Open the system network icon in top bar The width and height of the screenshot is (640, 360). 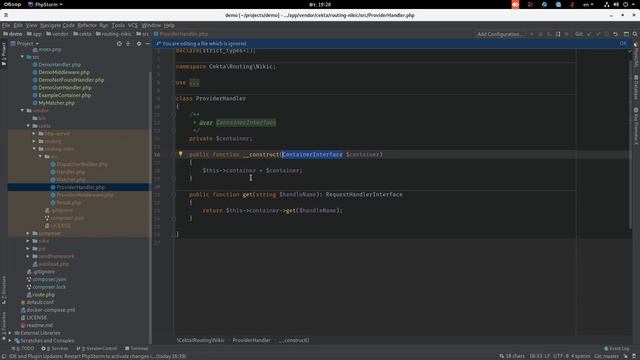tap(607, 4)
